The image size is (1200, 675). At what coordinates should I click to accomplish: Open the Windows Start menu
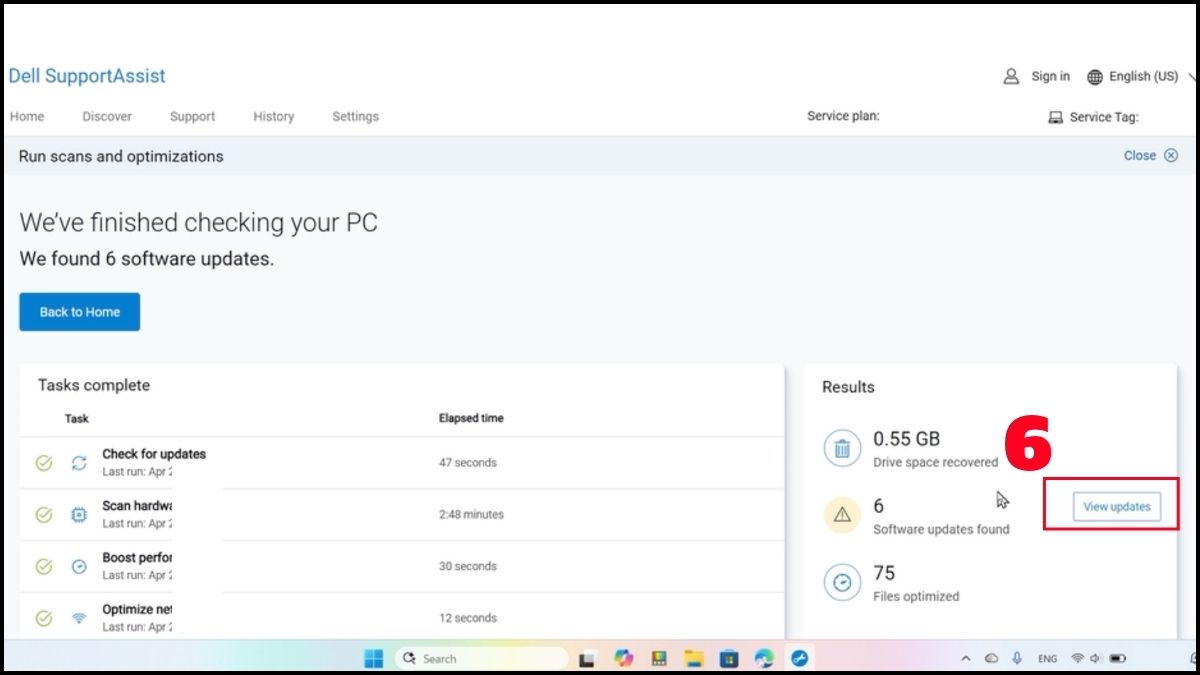click(373, 658)
